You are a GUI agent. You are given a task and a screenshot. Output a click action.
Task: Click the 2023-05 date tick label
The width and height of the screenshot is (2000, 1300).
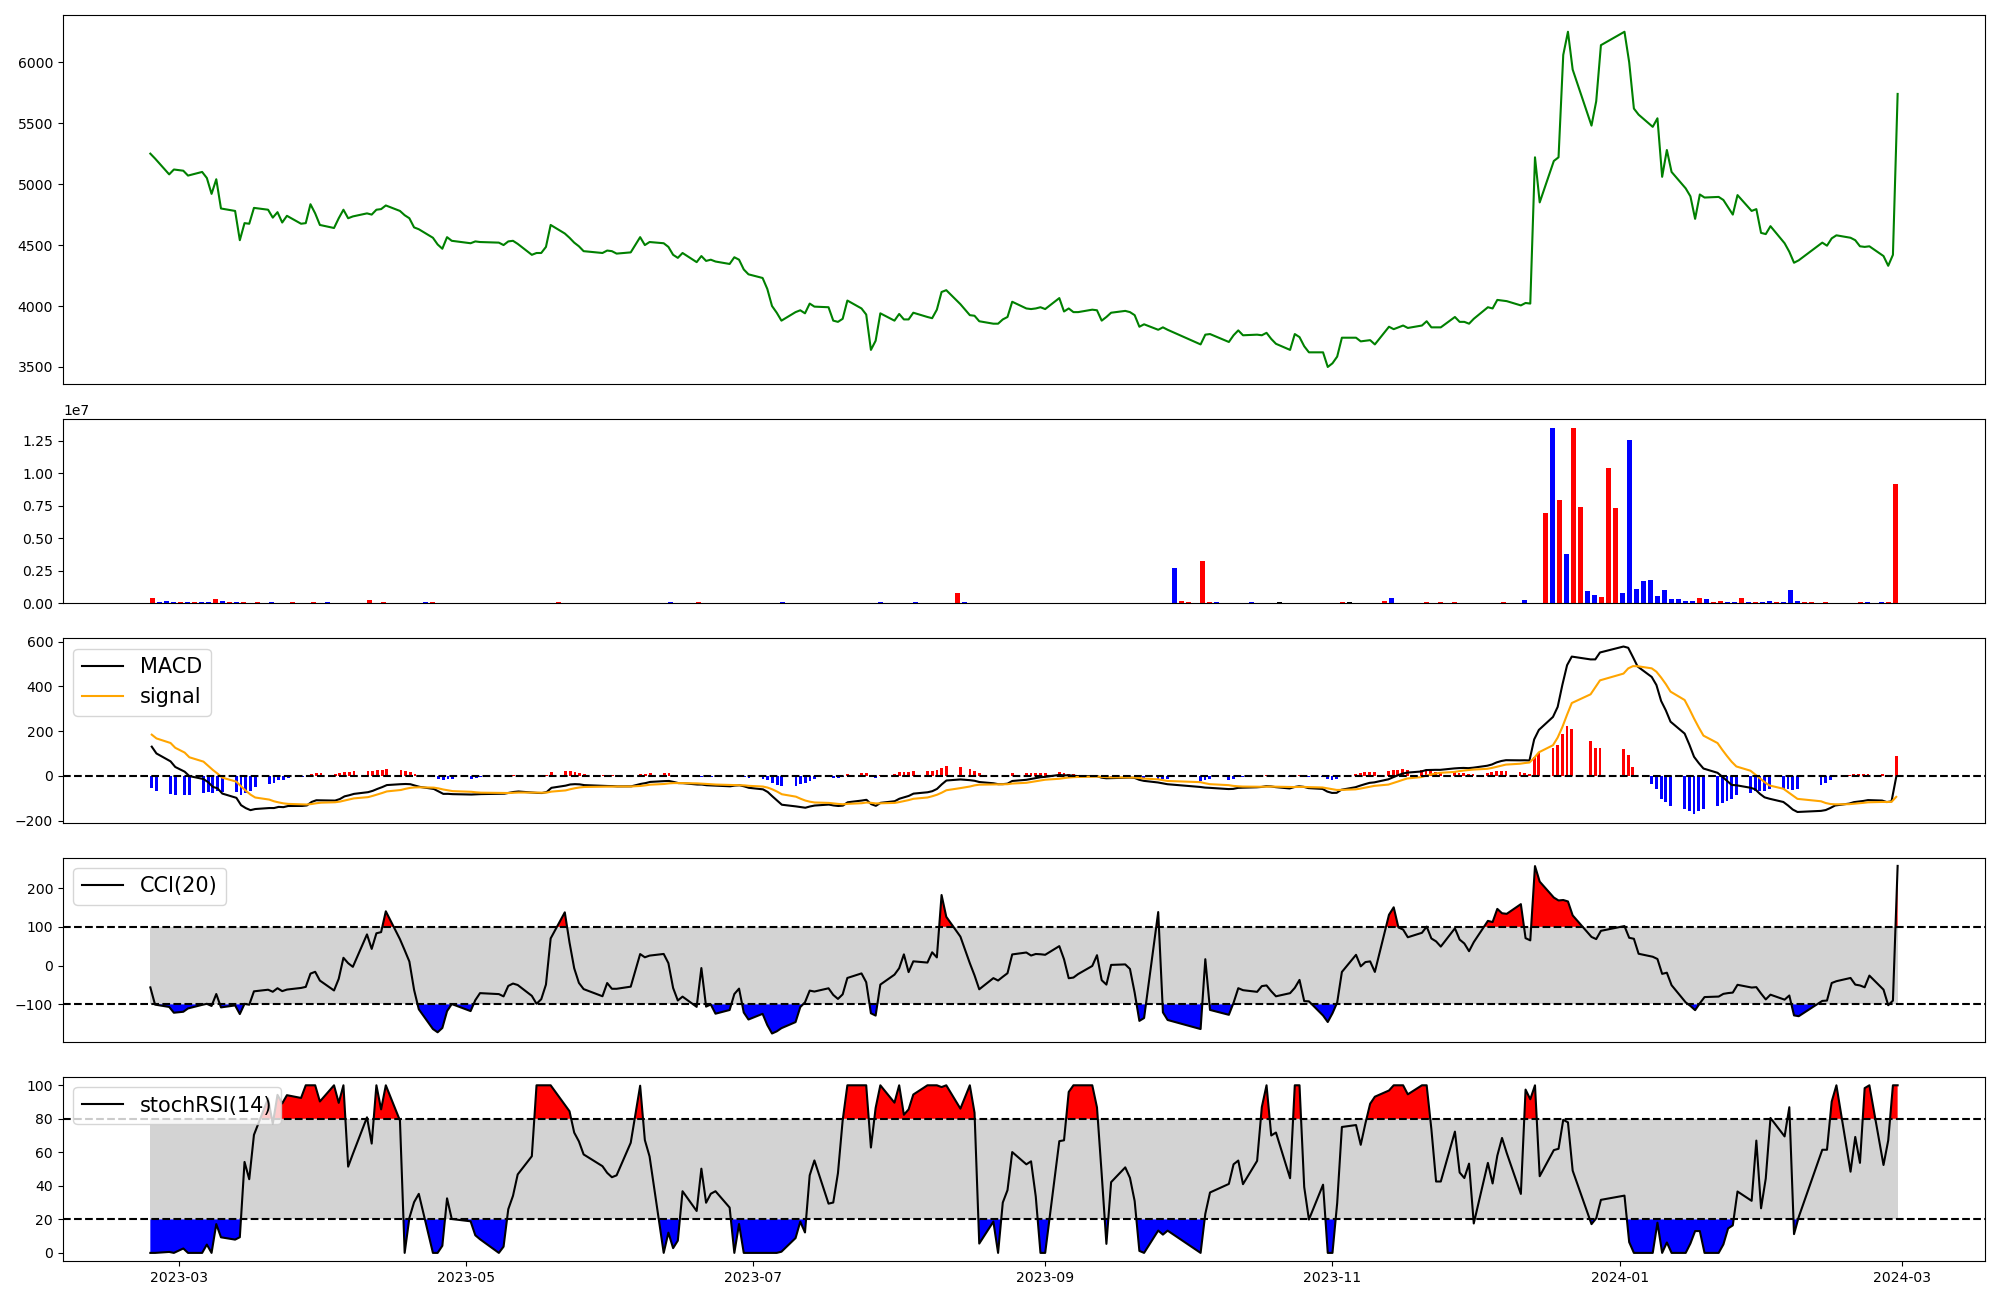[466, 1276]
